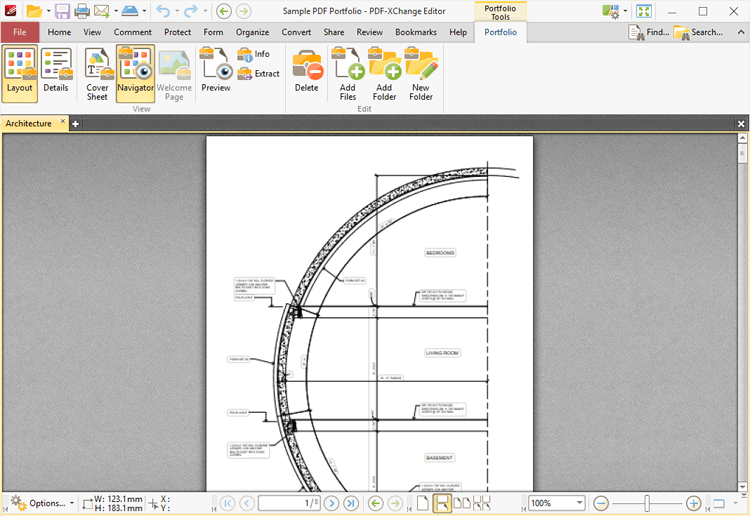This screenshot has height=516, width=750.
Task: Click the Add Folder icon
Action: [384, 74]
